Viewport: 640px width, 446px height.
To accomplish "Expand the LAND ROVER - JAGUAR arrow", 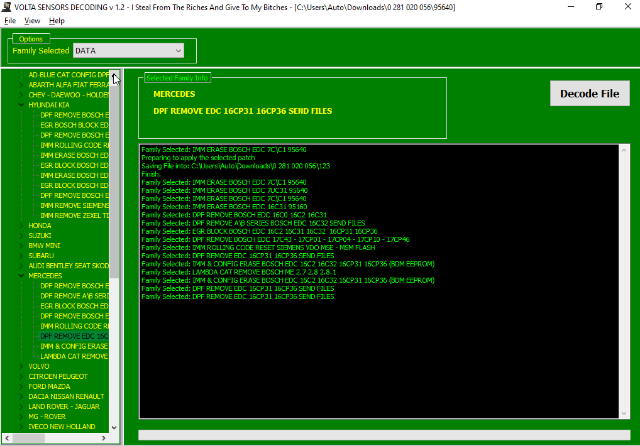I will (21, 407).
